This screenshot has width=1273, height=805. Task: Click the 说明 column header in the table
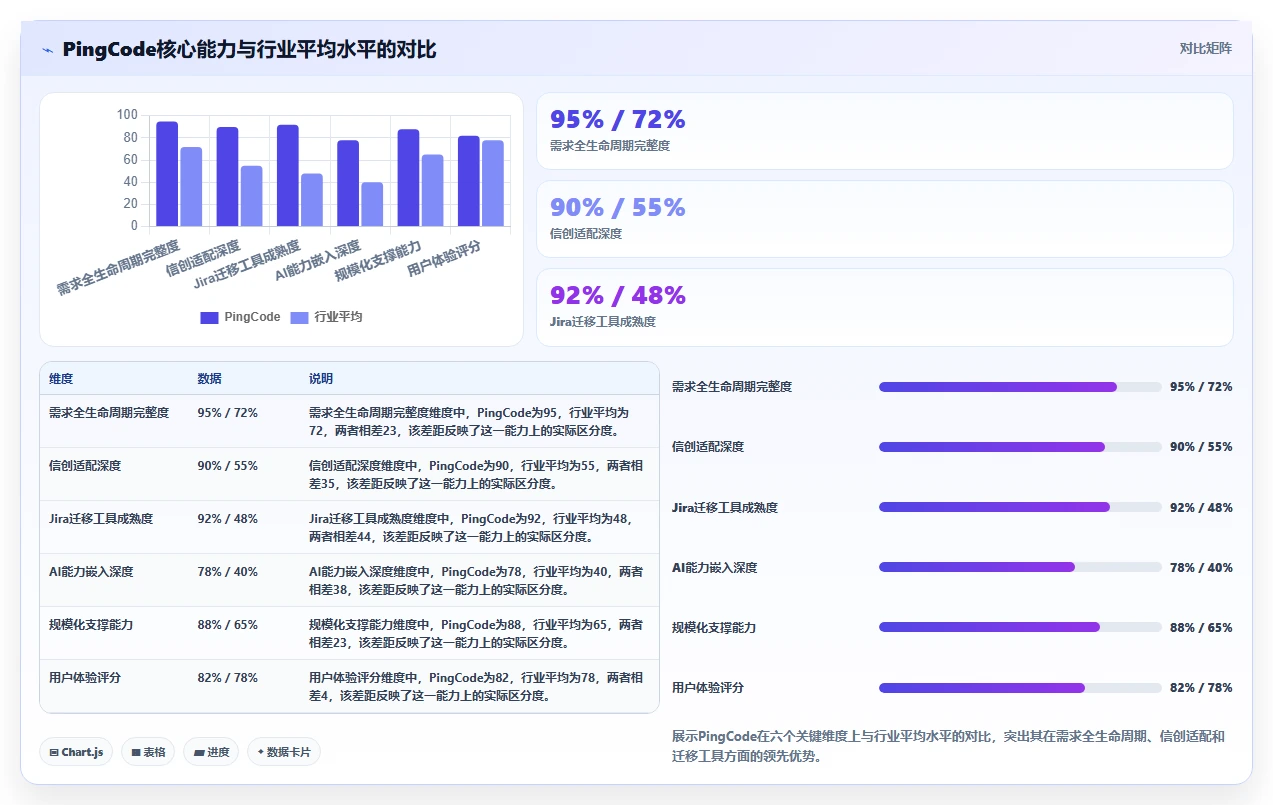321,379
